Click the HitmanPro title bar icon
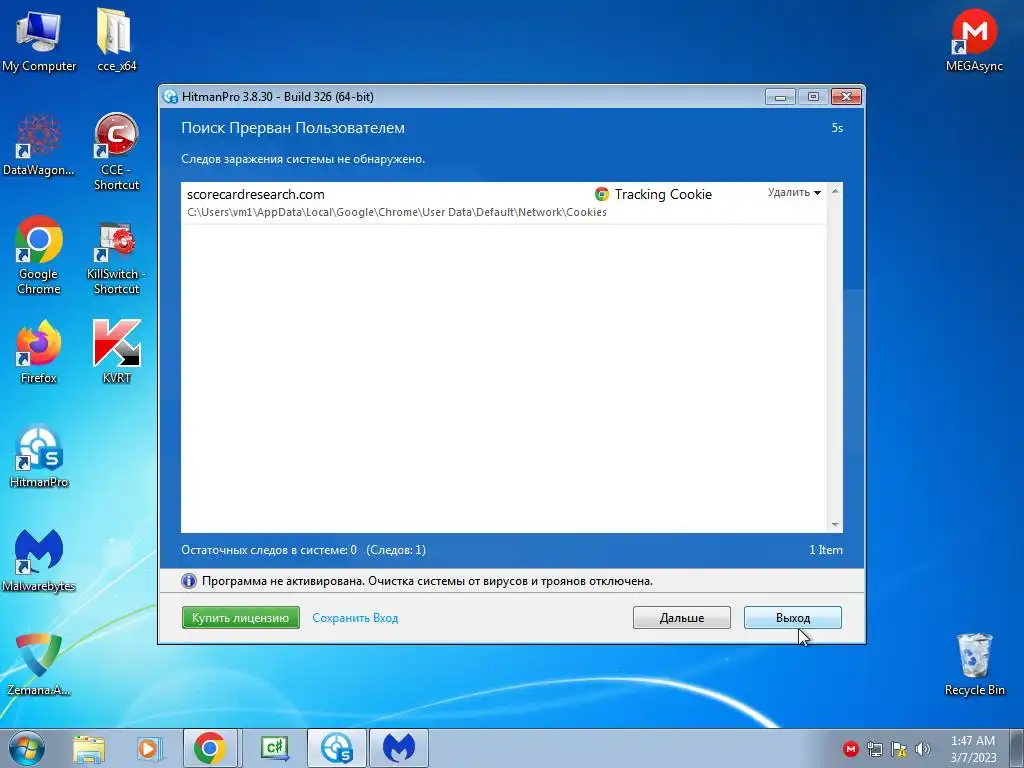The width and height of the screenshot is (1024, 768). (170, 97)
